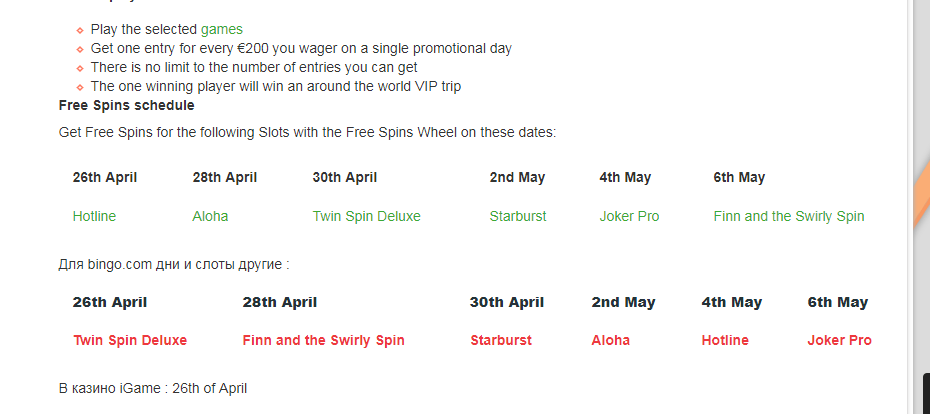Open the green Hotline slot link

coord(94,216)
